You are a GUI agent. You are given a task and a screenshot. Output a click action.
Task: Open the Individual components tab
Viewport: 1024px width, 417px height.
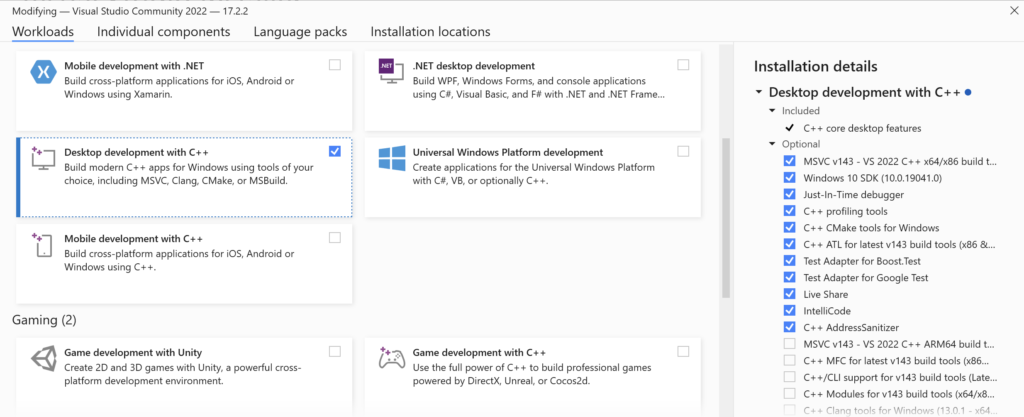click(x=163, y=31)
